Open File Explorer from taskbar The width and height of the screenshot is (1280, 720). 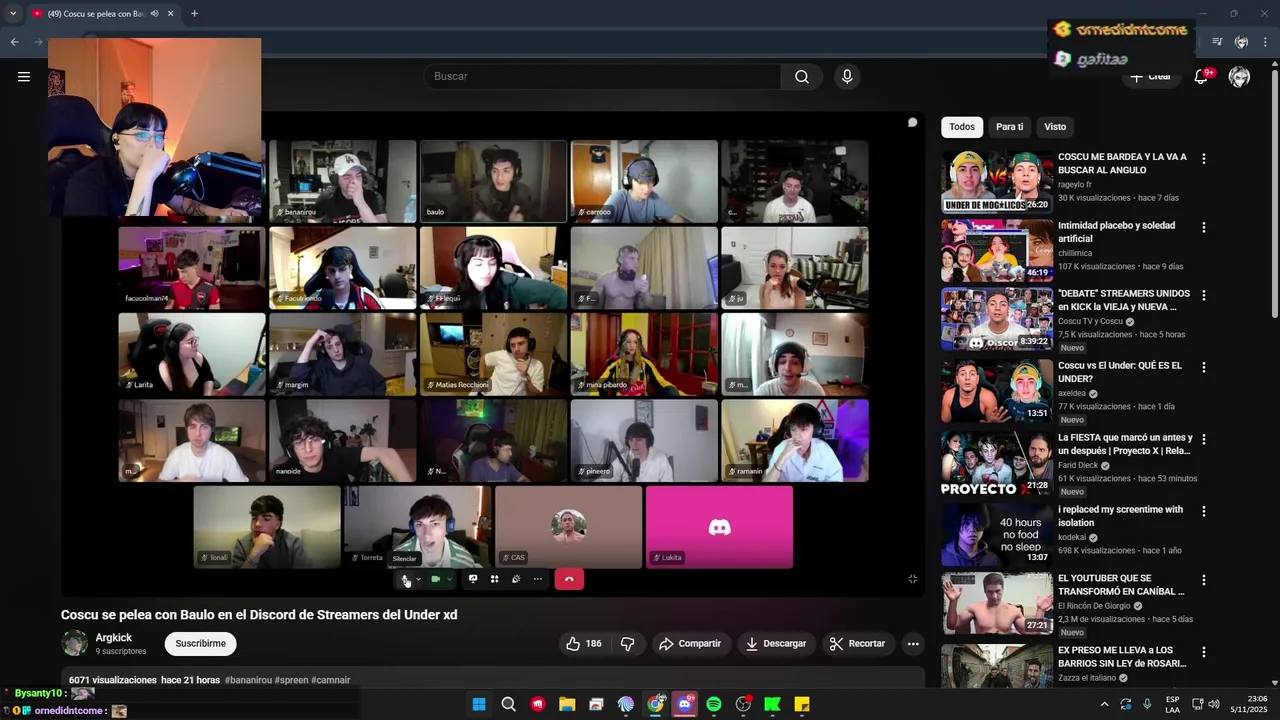point(567,704)
